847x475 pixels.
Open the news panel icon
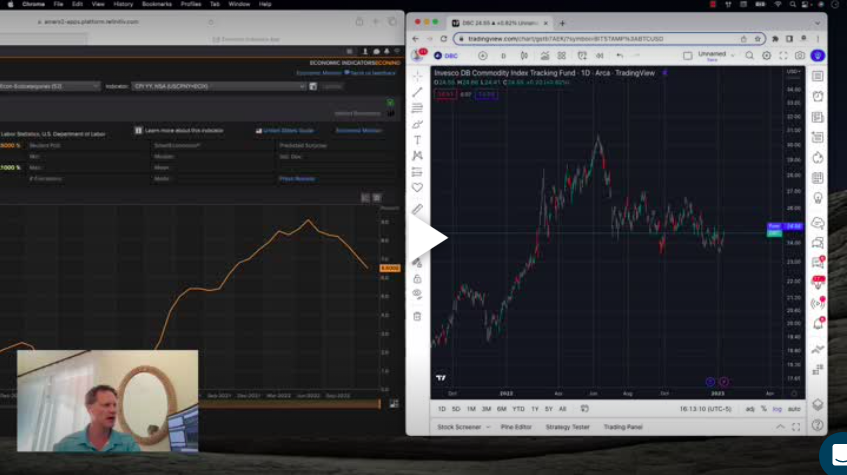(x=817, y=117)
